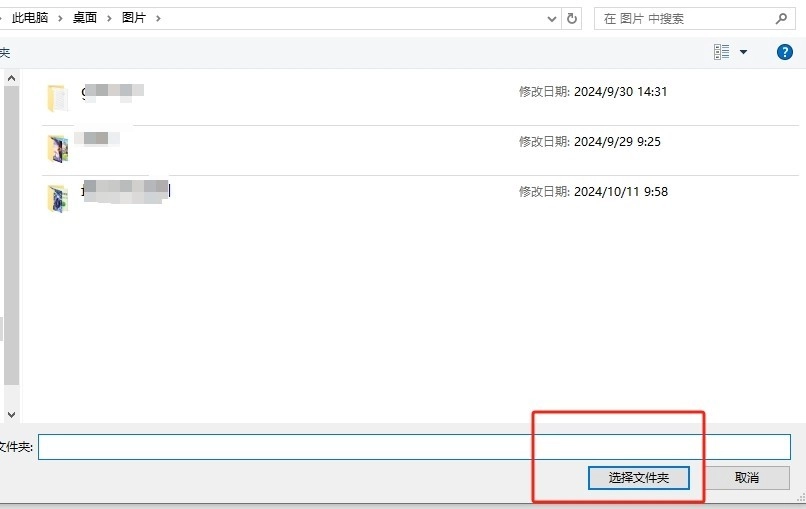806x509 pixels.
Task: Go to 桌面 in the breadcrumb path
Action: (x=85, y=18)
